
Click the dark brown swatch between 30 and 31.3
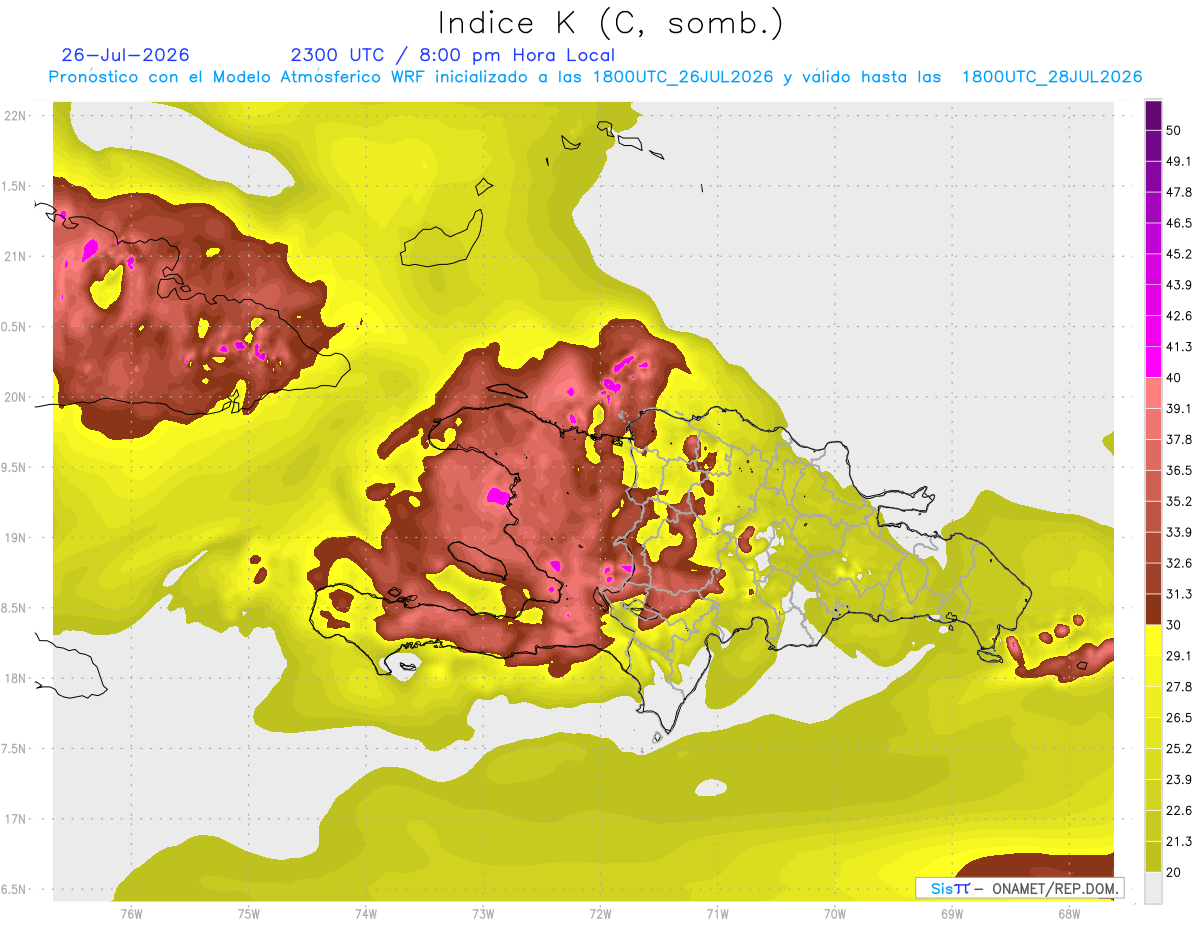coord(1153,609)
